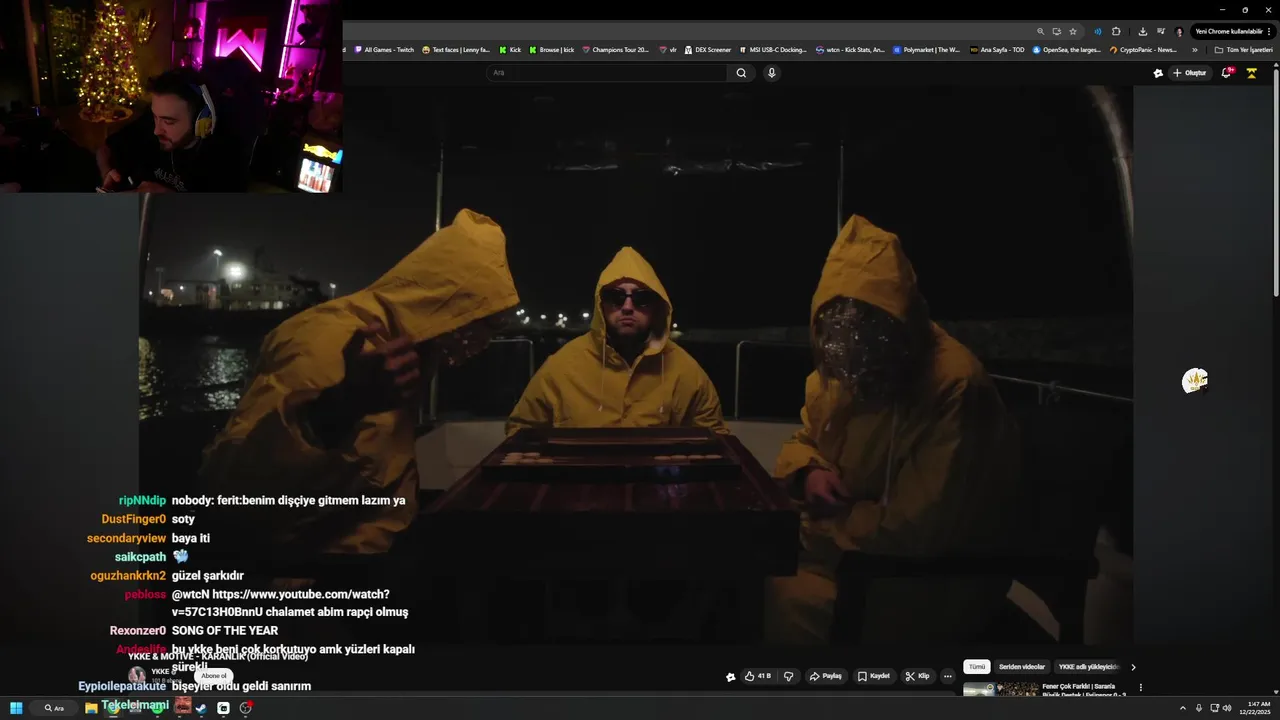Open the Browse | kick bookmark
This screenshot has height=720, width=1280.
click(x=552, y=49)
